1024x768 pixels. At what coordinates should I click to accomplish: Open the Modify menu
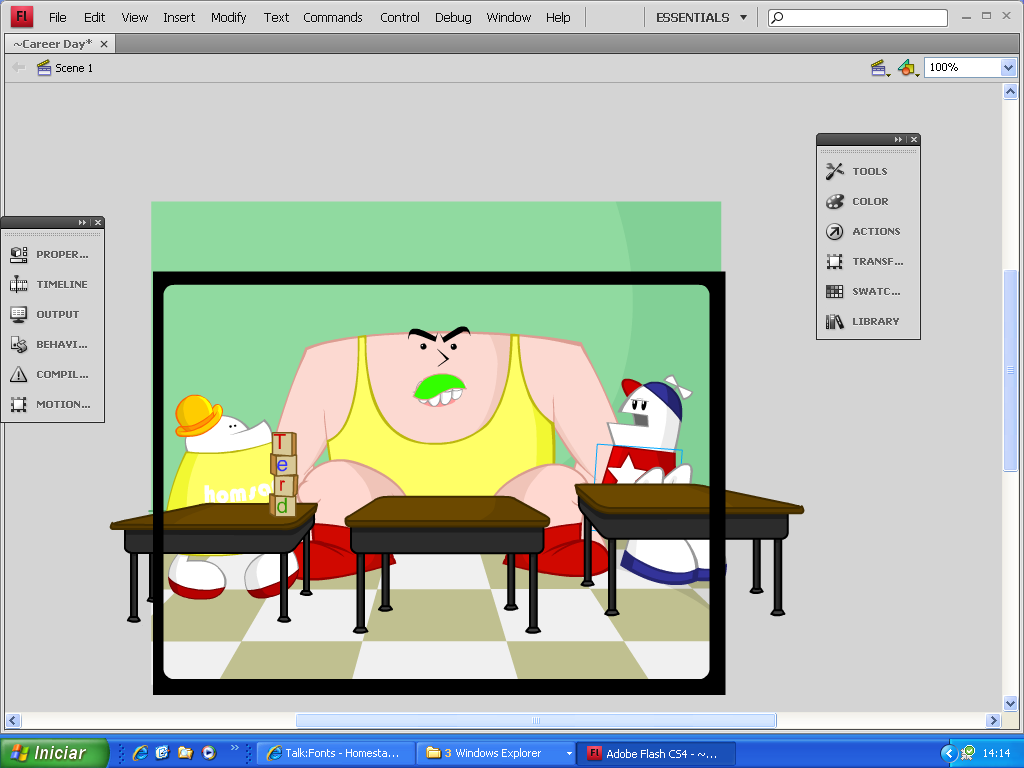(x=229, y=17)
